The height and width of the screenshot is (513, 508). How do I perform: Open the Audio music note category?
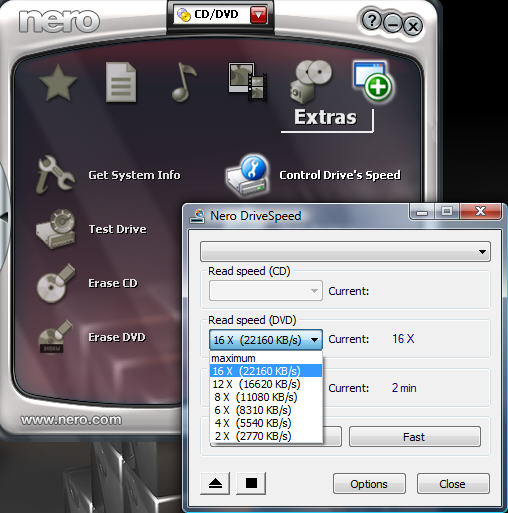click(x=184, y=82)
